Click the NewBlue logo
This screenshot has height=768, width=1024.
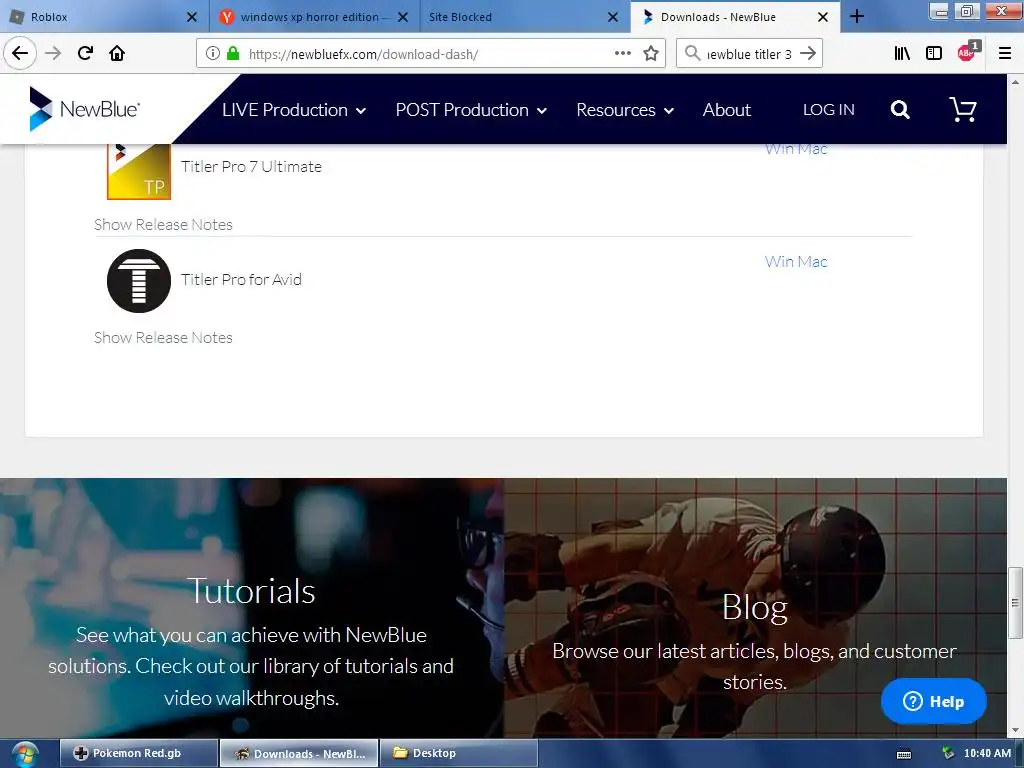click(x=84, y=108)
